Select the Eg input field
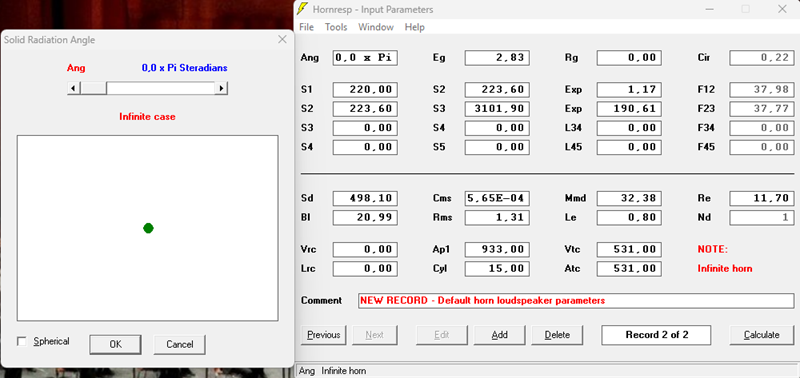The width and height of the screenshot is (800, 378). click(x=497, y=58)
